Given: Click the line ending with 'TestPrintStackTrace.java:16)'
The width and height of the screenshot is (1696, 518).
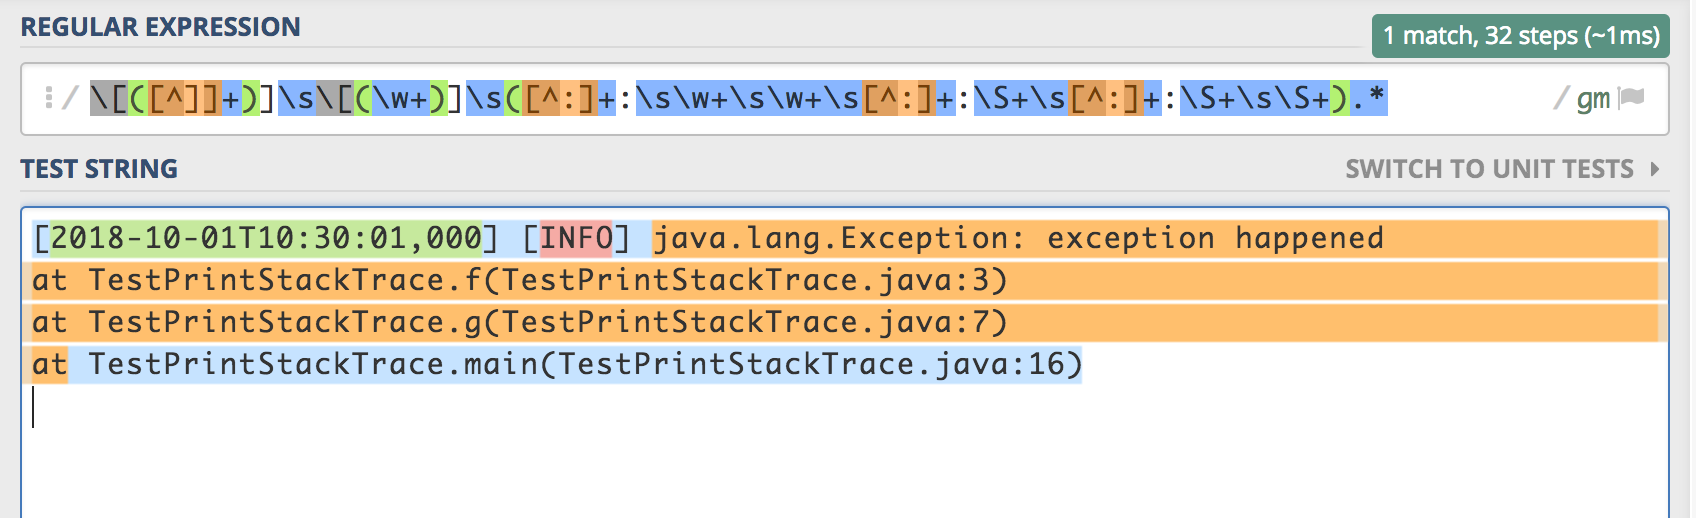Looking at the screenshot, I should [x=557, y=364].
